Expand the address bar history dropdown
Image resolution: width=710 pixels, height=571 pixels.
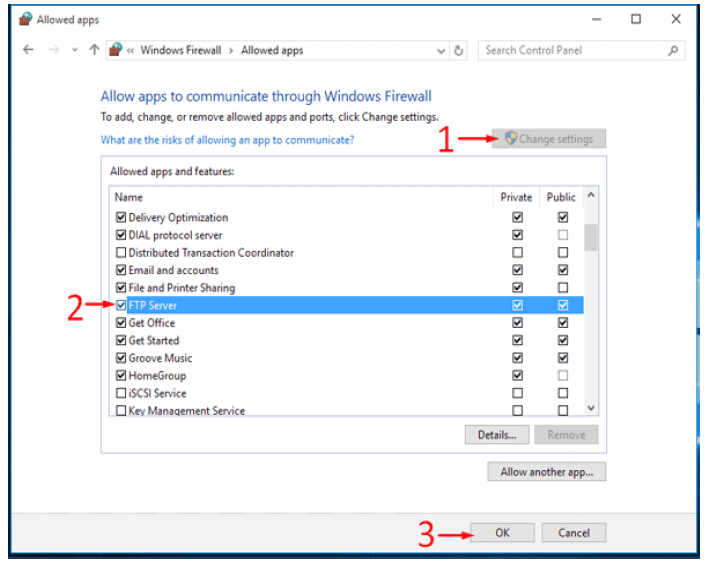441,51
